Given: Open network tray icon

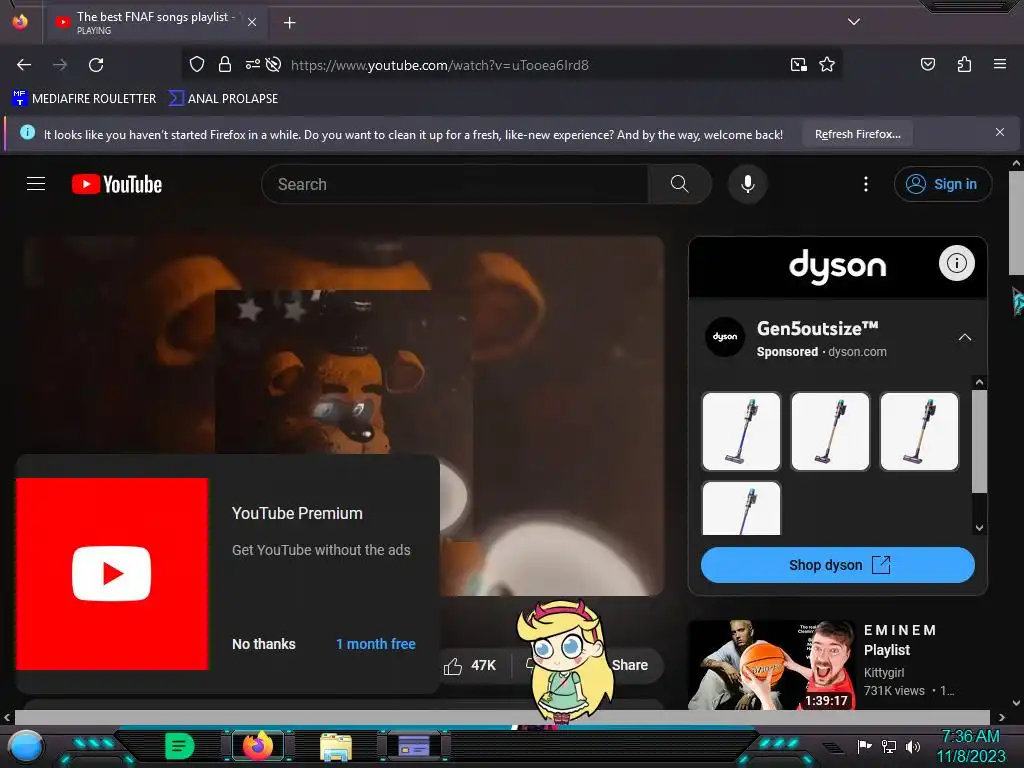Looking at the screenshot, I should click(889, 746).
